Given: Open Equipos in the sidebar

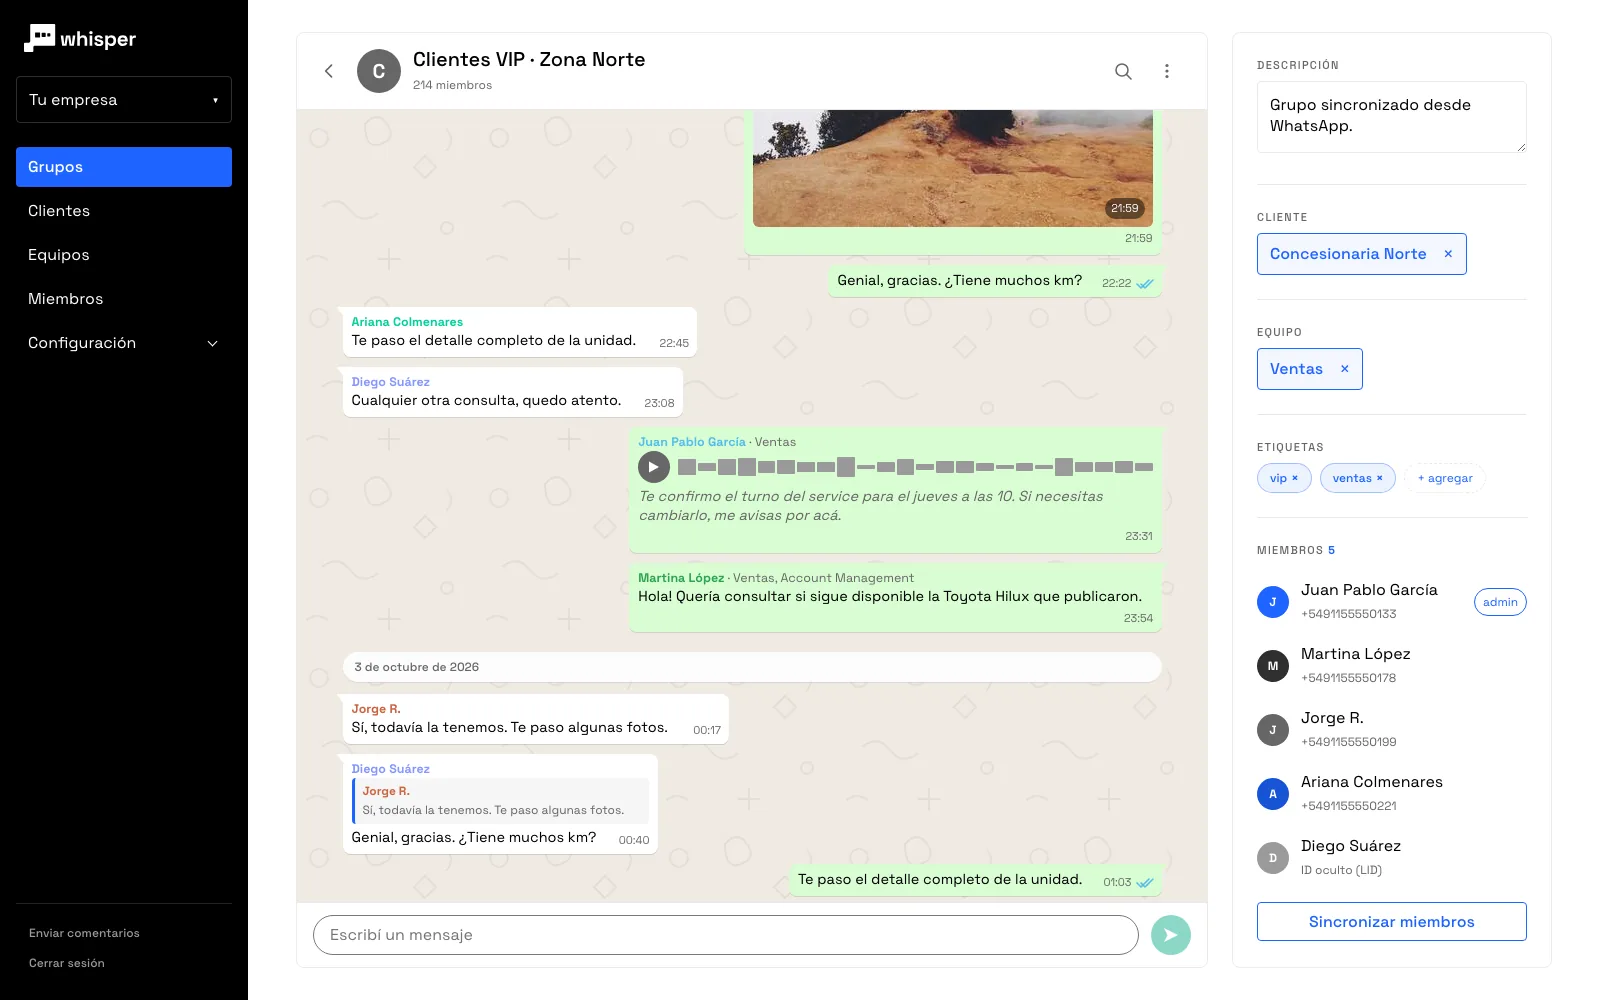Looking at the screenshot, I should tap(124, 255).
